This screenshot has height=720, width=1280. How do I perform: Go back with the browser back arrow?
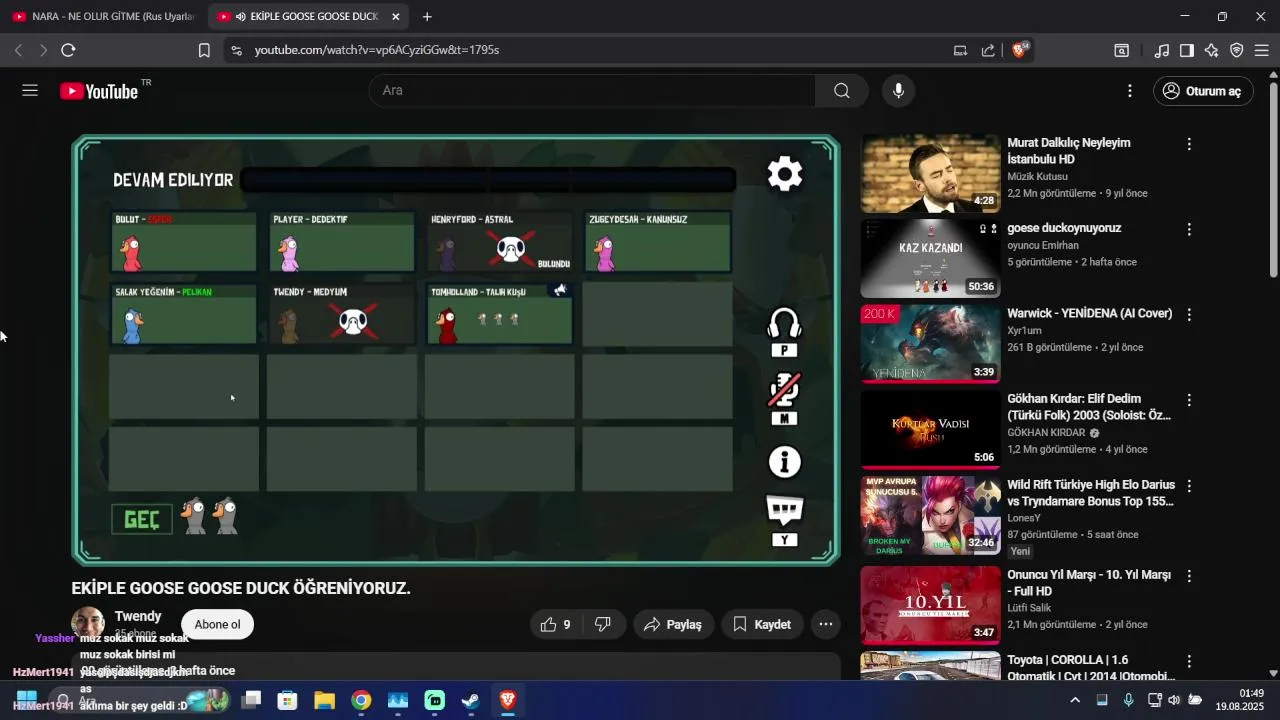18,50
